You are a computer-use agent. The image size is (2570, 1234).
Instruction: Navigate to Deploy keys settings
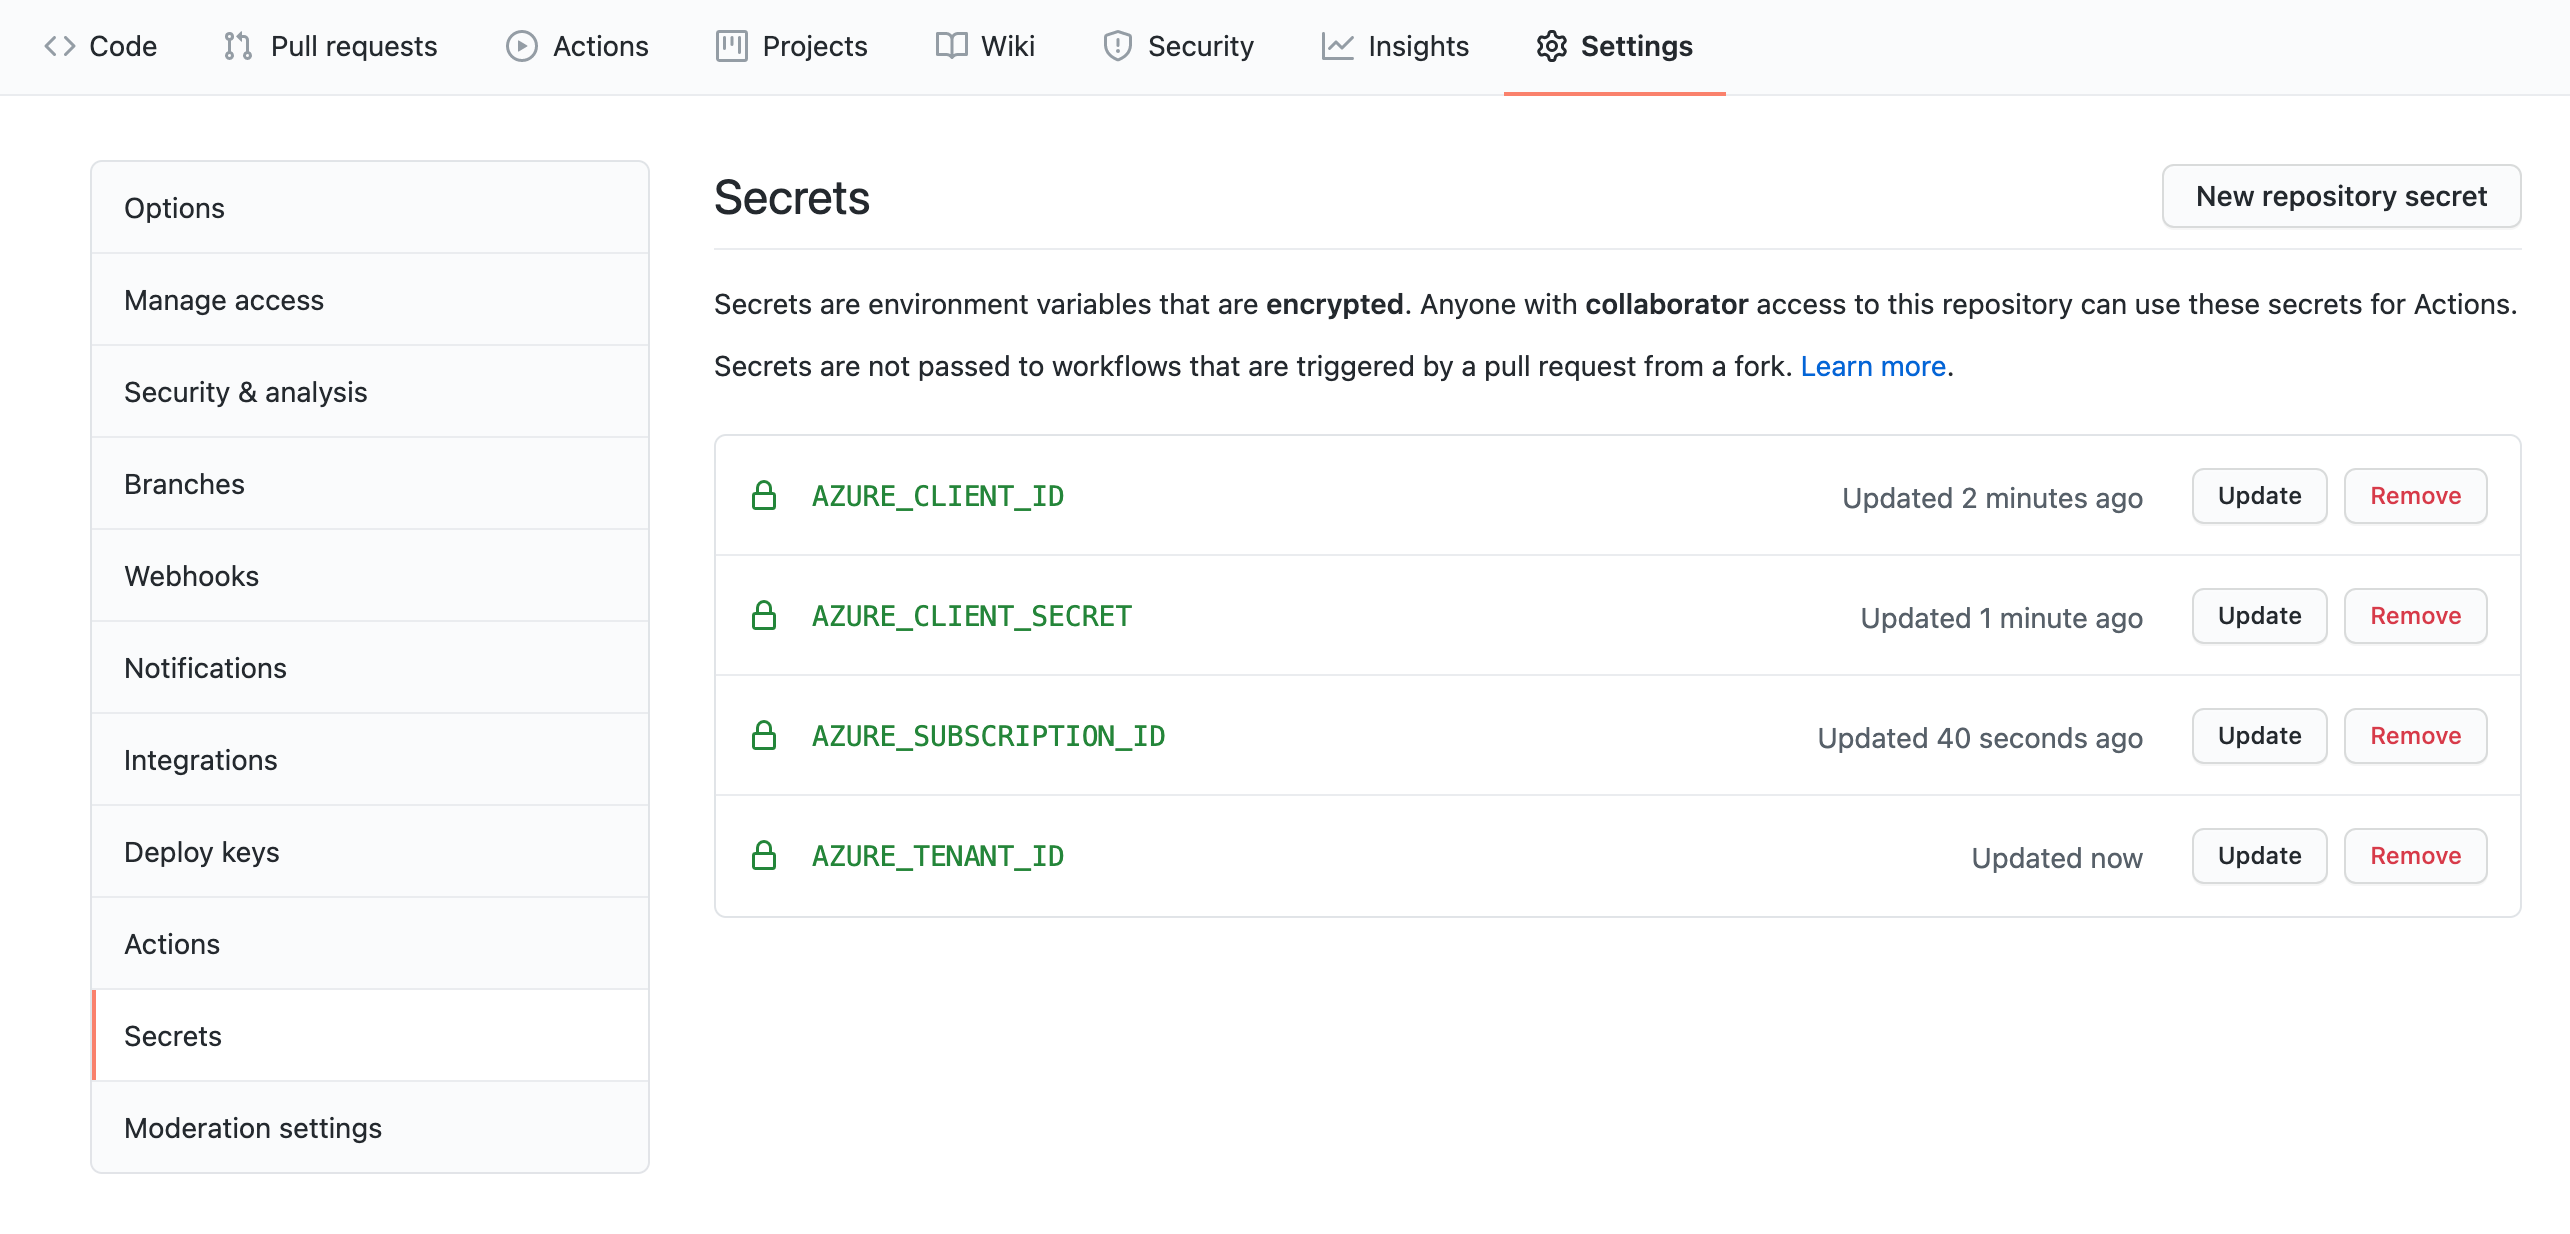[202, 851]
